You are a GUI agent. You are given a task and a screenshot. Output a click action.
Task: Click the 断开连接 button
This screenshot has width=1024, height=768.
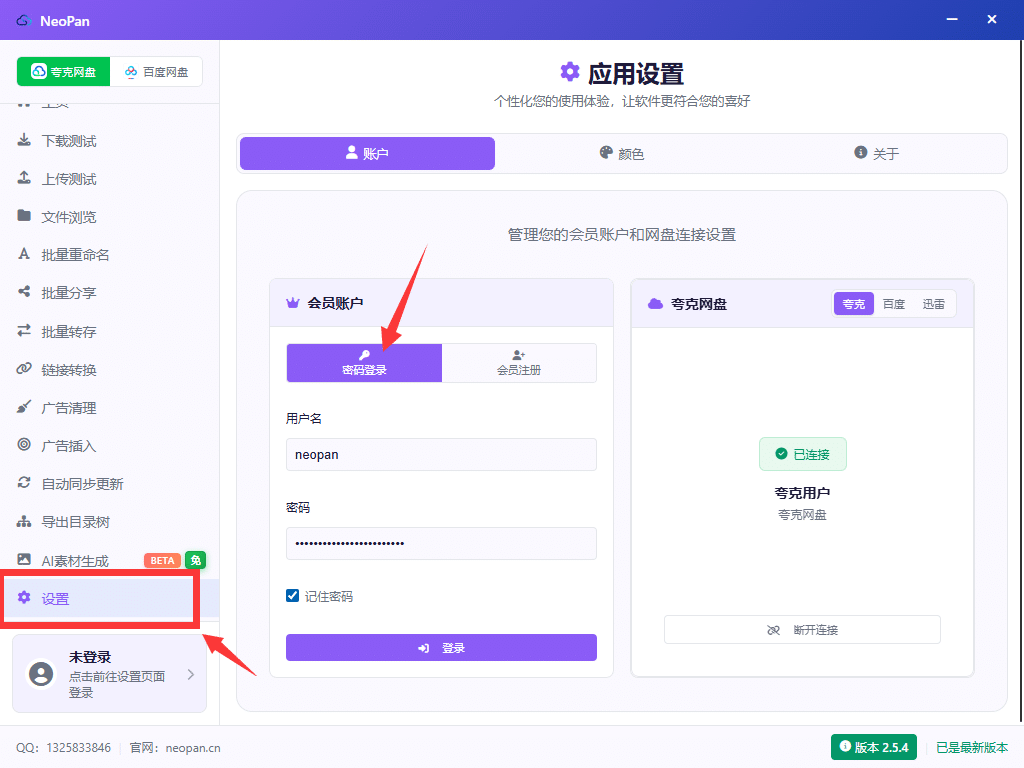pos(802,630)
